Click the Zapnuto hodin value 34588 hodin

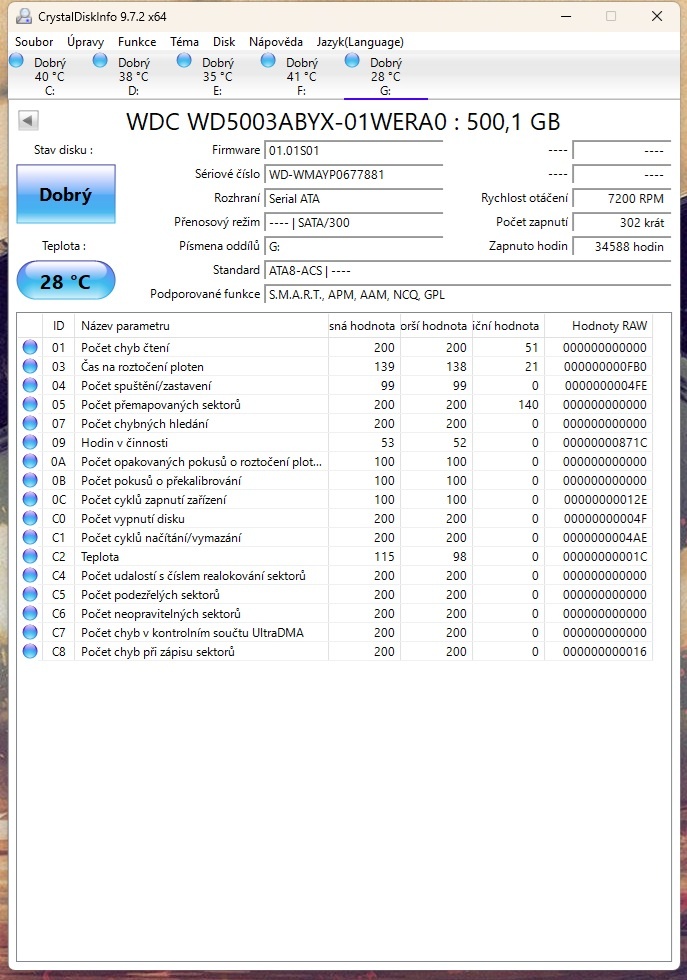pyautogui.click(x=621, y=246)
